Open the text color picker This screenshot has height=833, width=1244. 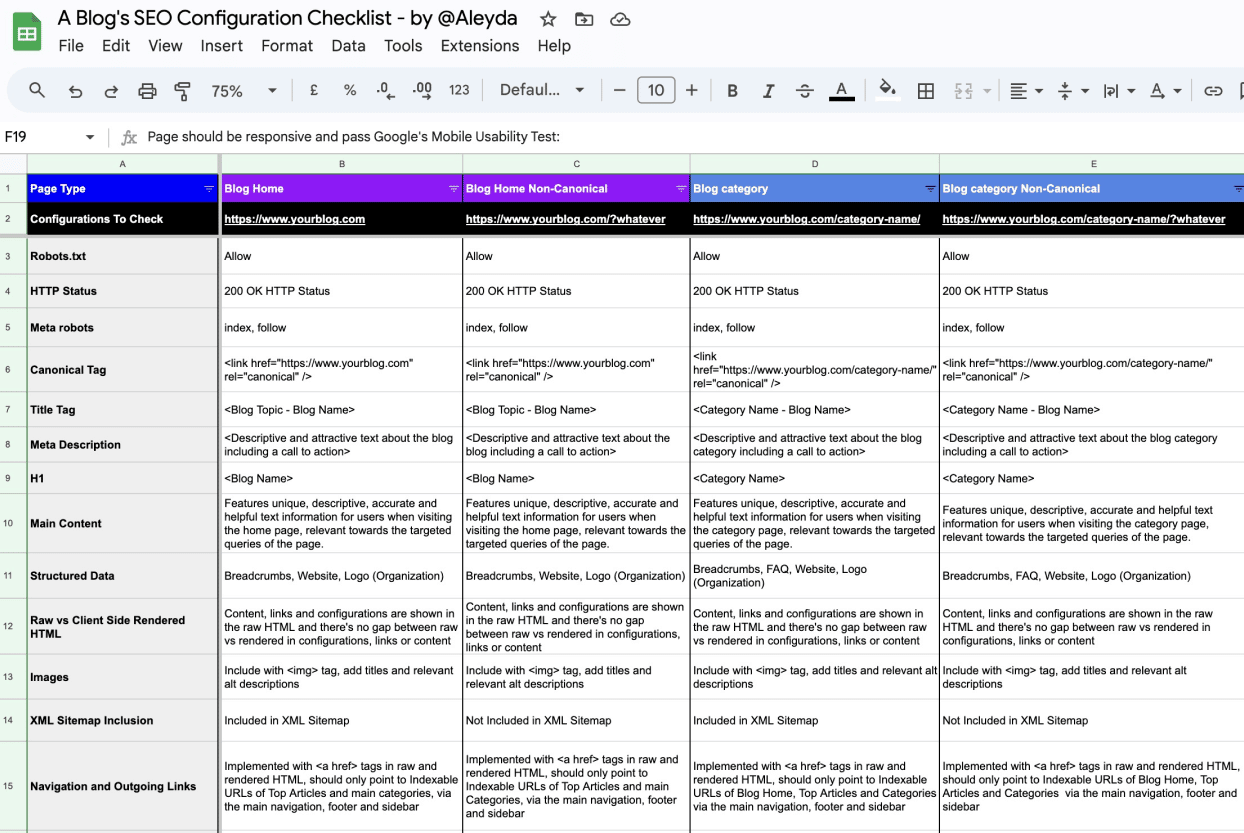pos(842,91)
